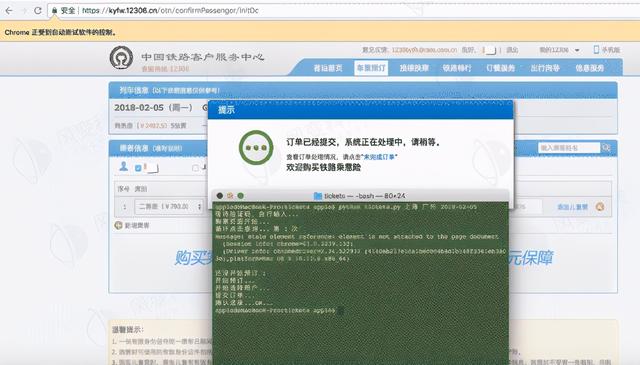The height and width of the screenshot is (365, 640).
Task: Click the browser forward arrow
Action: tap(23, 11)
